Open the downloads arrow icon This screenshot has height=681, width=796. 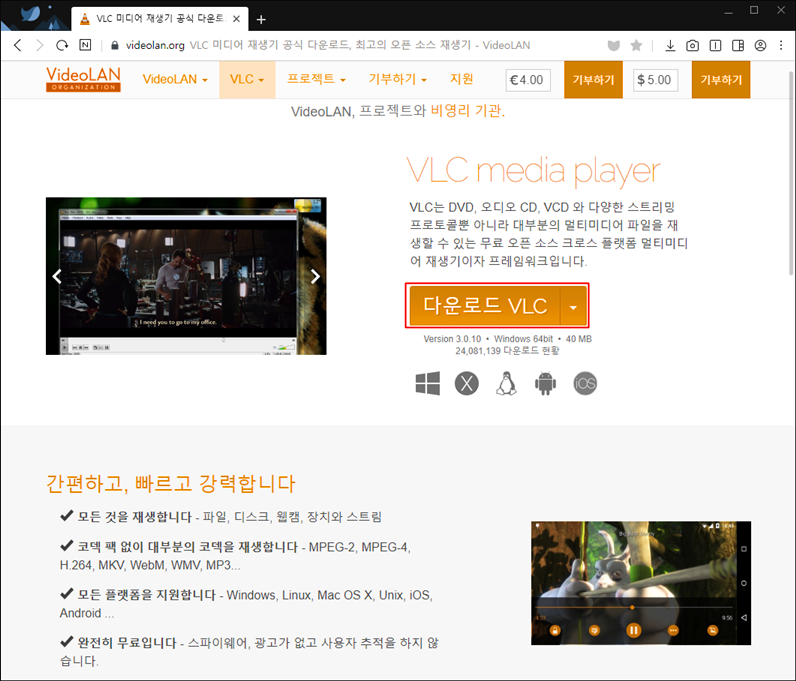[670, 46]
